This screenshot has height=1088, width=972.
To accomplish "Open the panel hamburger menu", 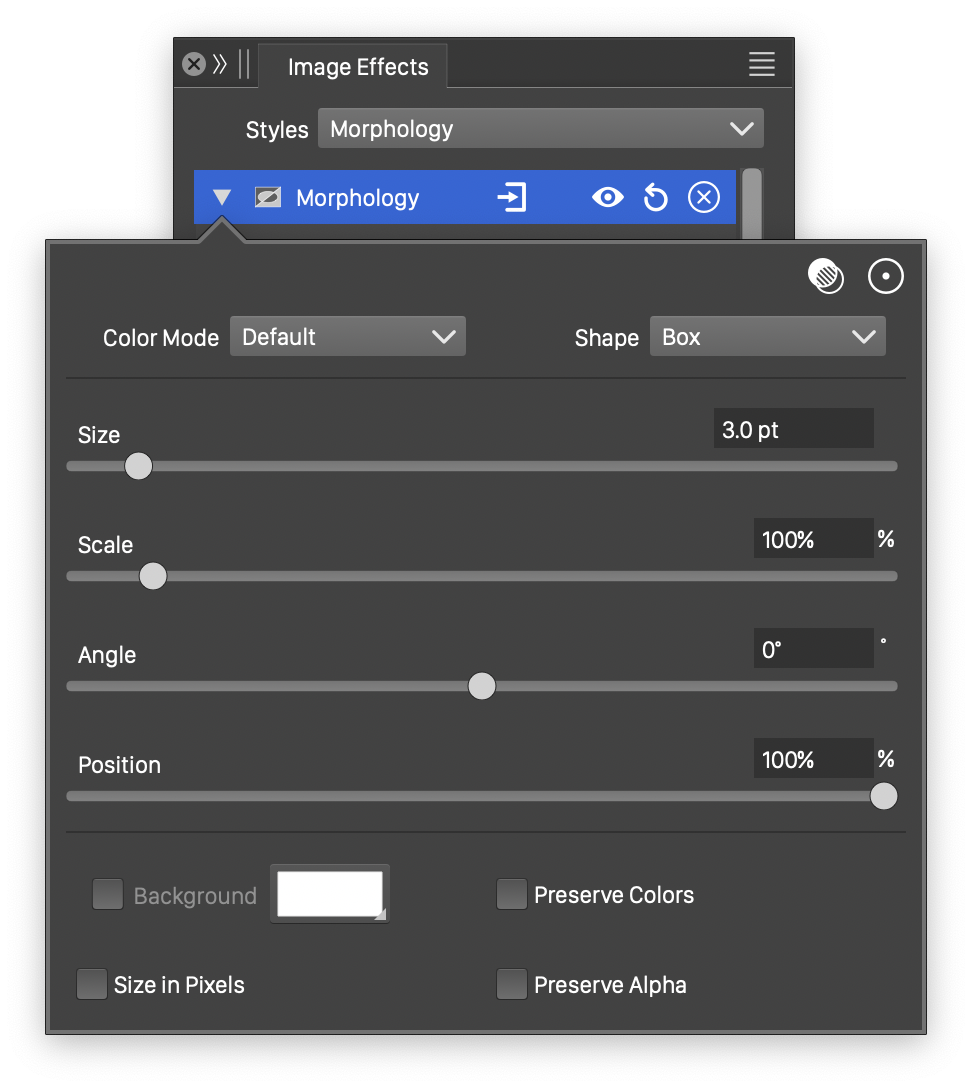I will [761, 65].
